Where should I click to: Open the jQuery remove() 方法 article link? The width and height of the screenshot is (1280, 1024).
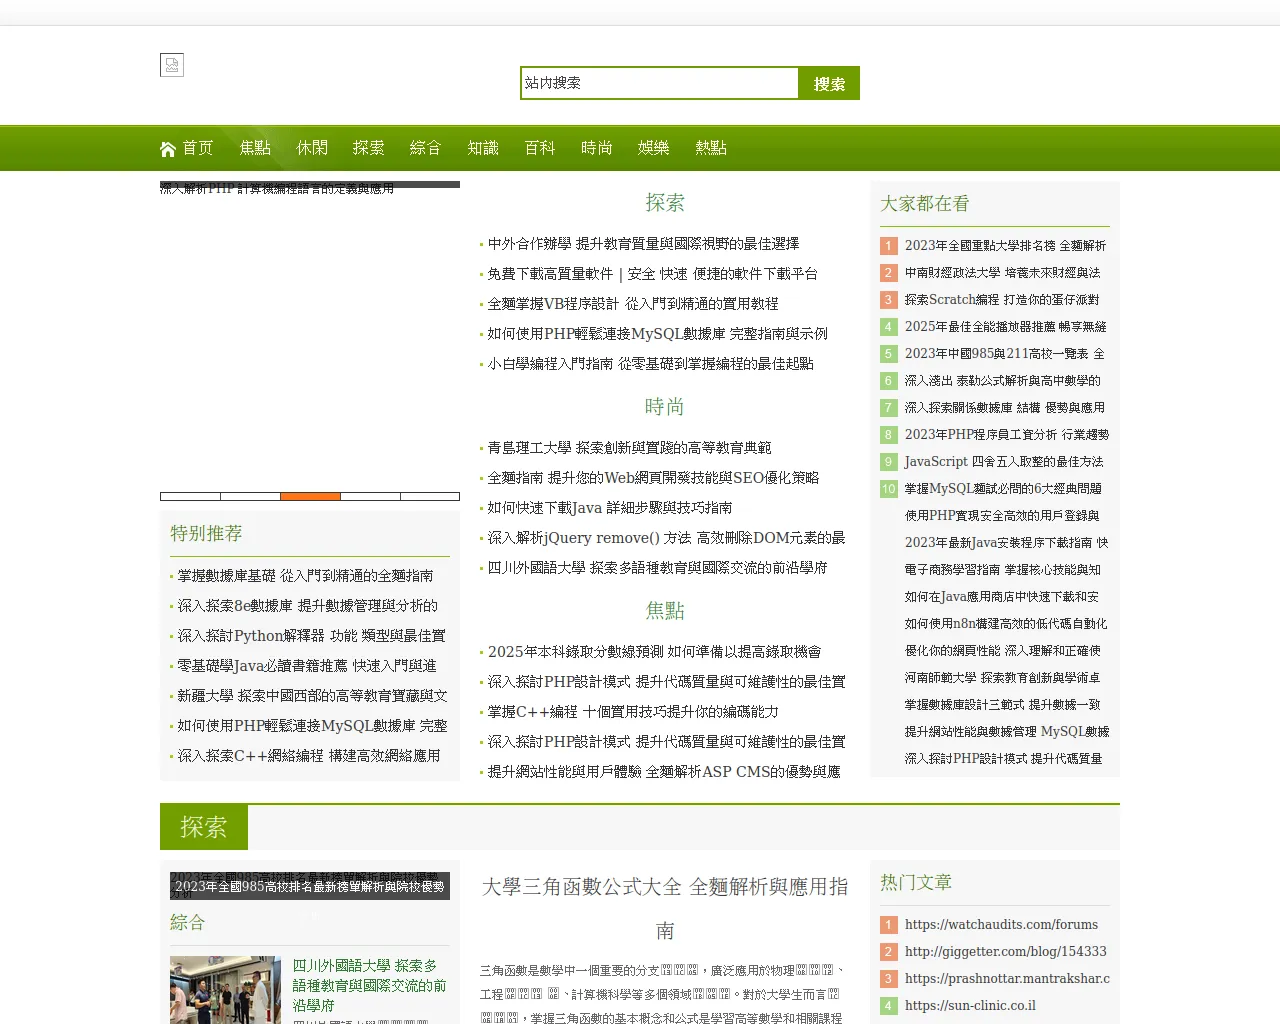(x=667, y=538)
